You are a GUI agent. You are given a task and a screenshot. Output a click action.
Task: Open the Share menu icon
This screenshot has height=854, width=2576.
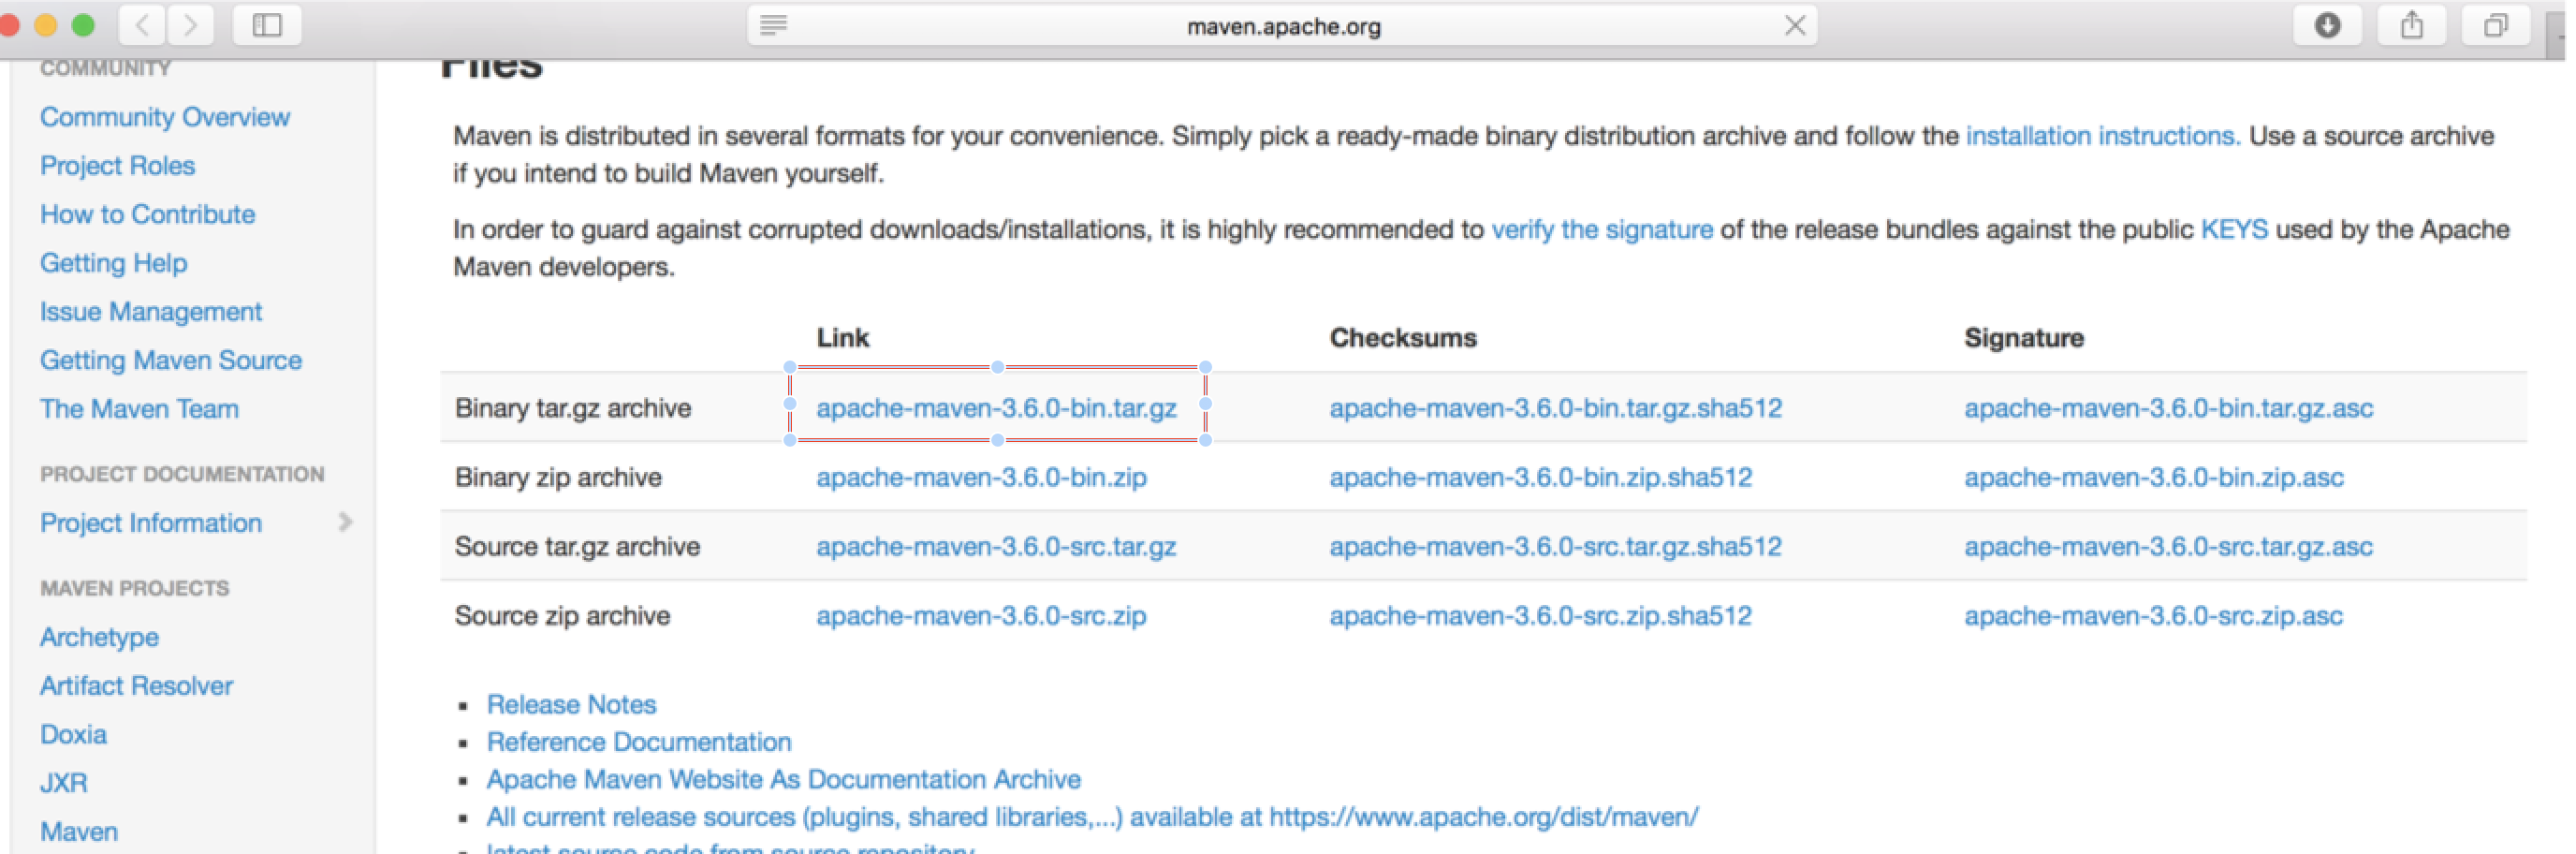click(x=2412, y=25)
